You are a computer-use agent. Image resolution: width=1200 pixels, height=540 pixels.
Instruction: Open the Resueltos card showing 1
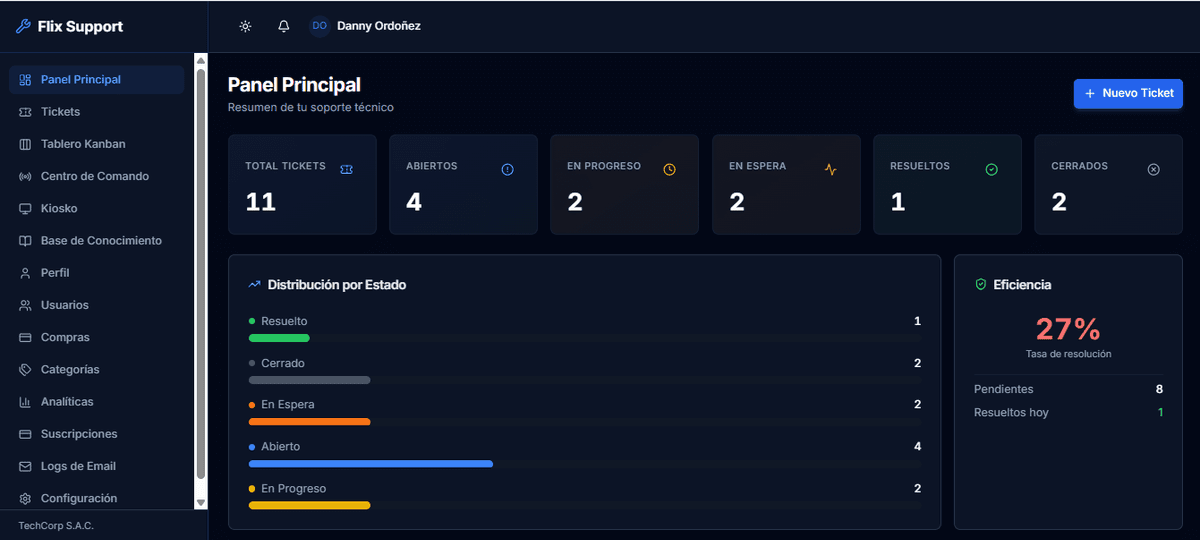pos(948,185)
